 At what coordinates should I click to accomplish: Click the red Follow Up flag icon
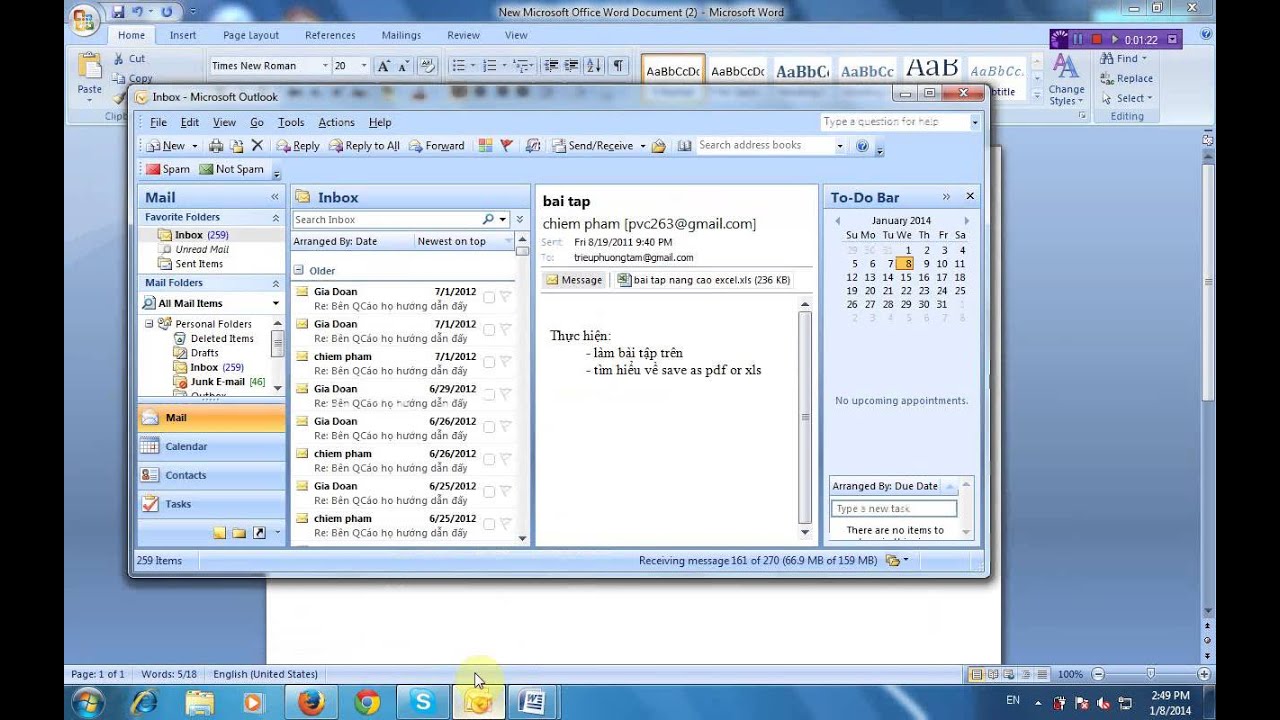click(x=507, y=146)
